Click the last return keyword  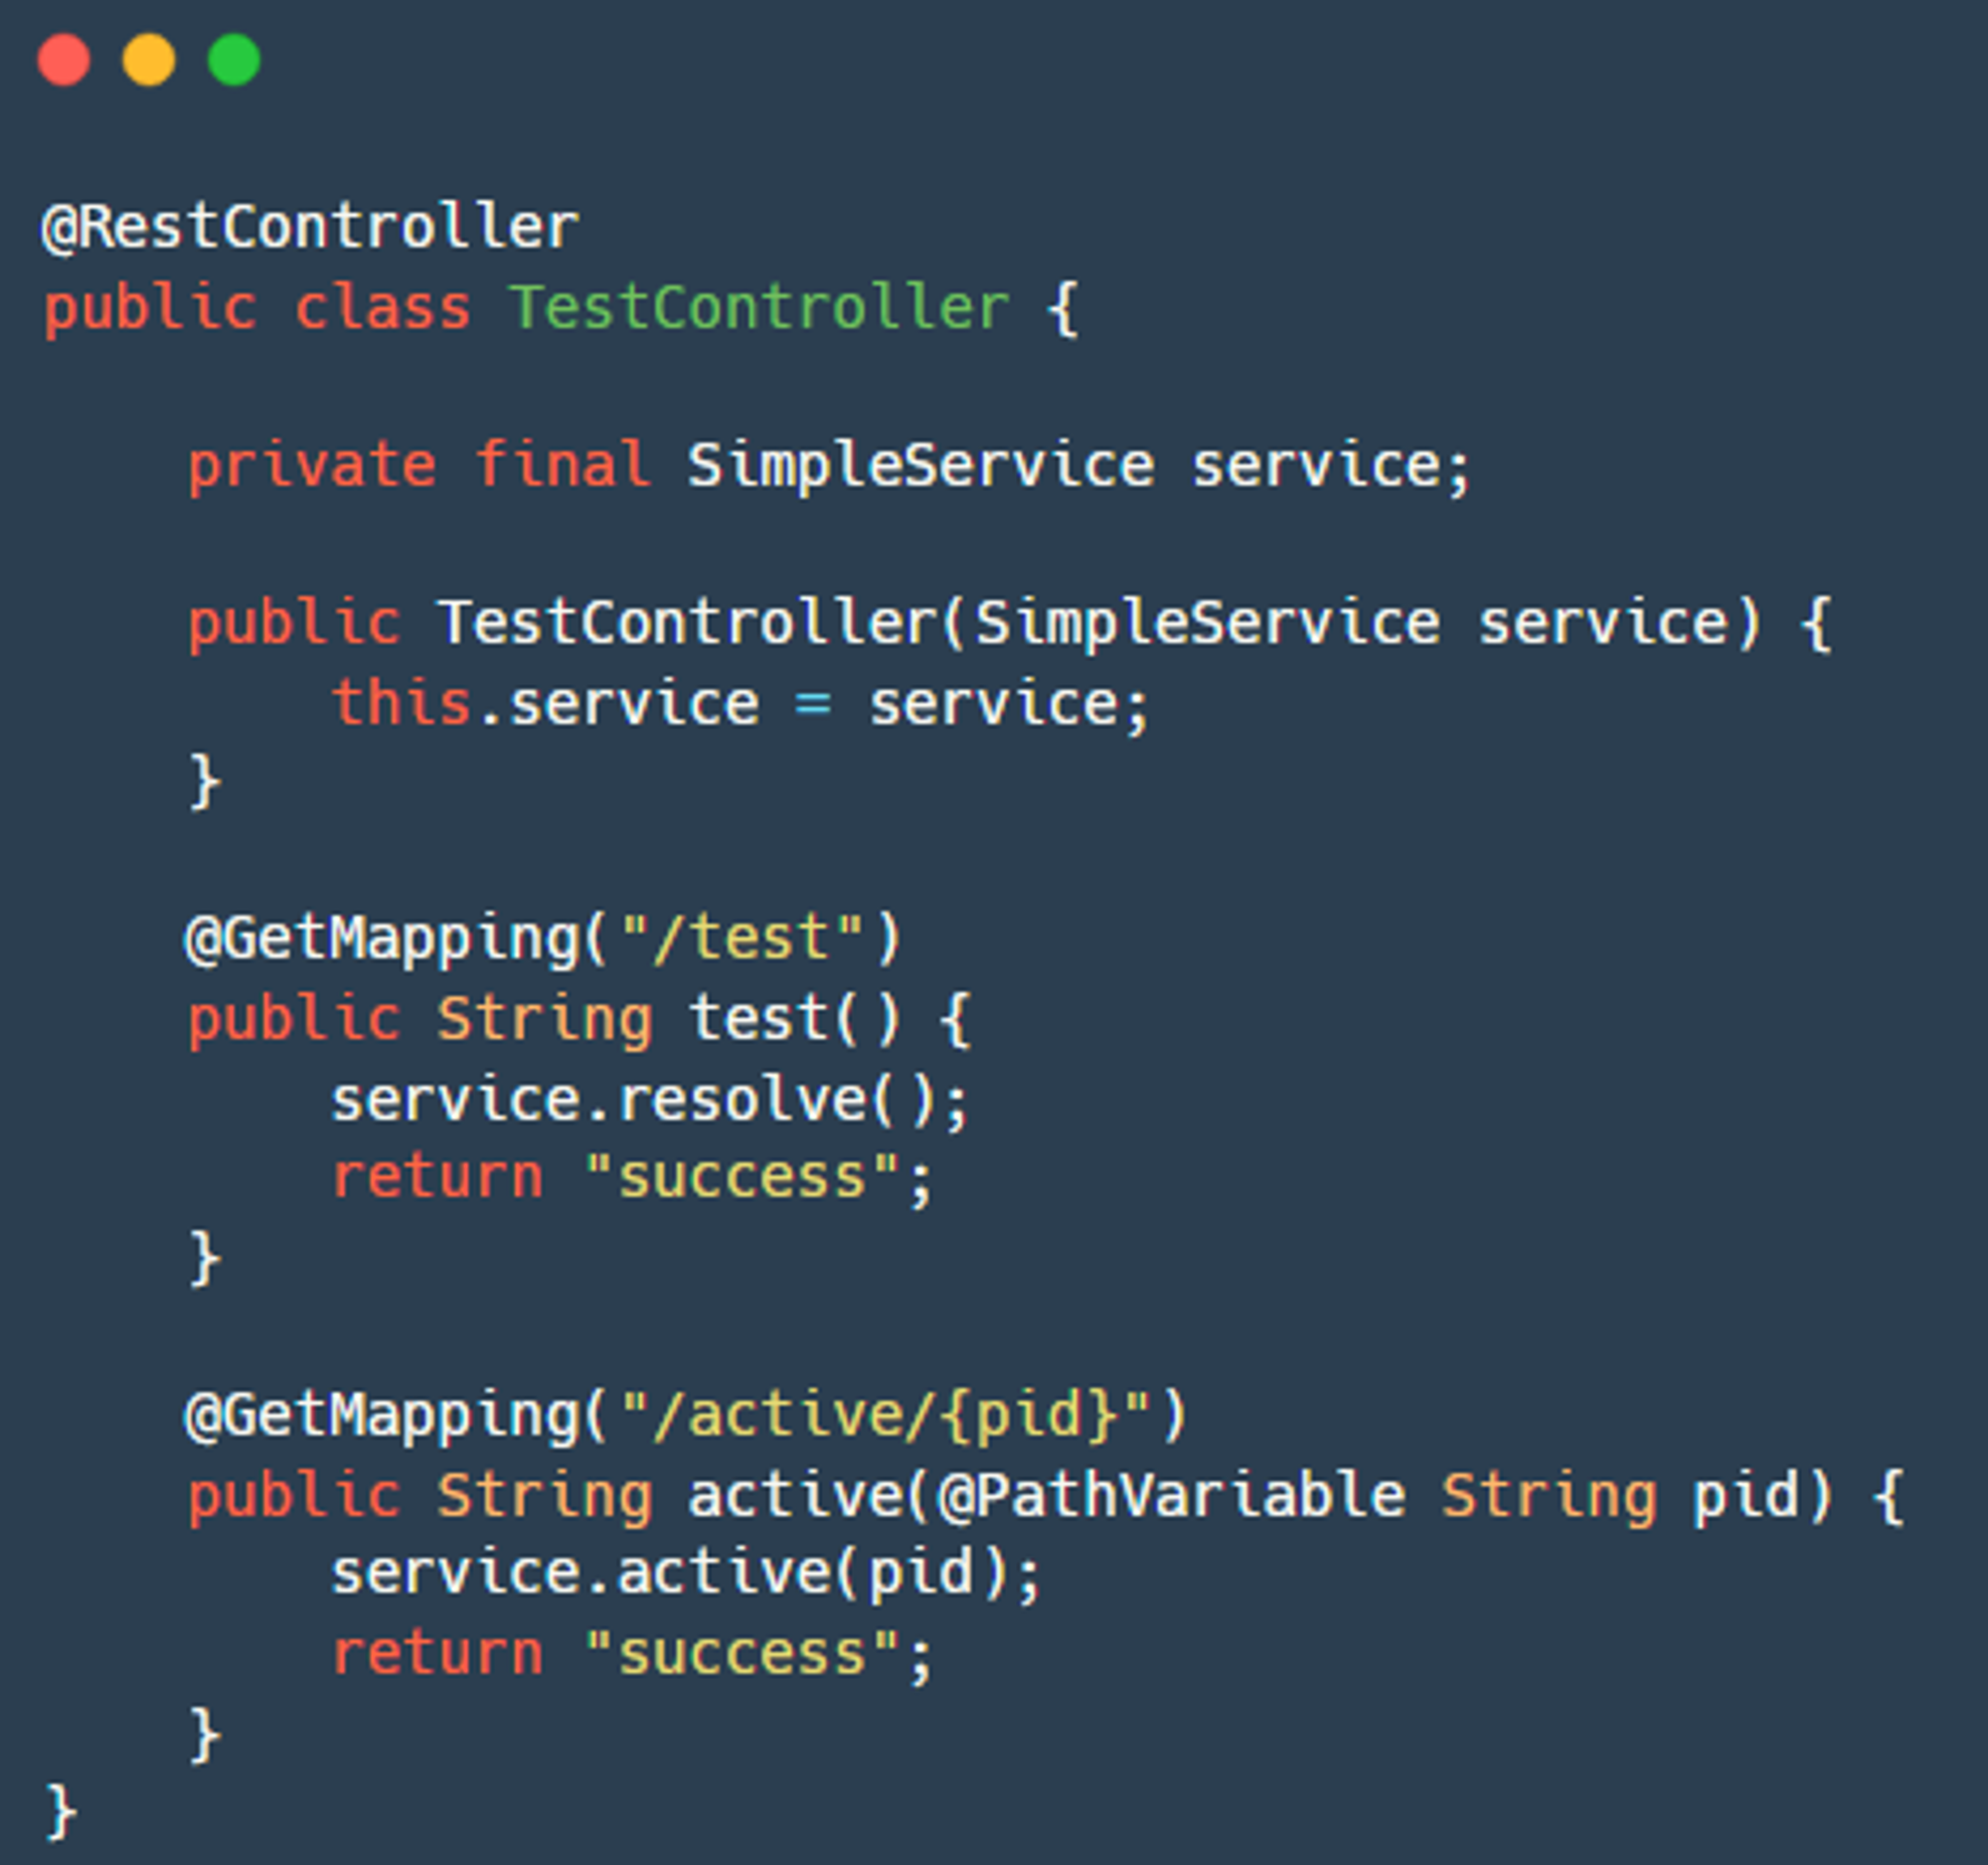point(437,1655)
